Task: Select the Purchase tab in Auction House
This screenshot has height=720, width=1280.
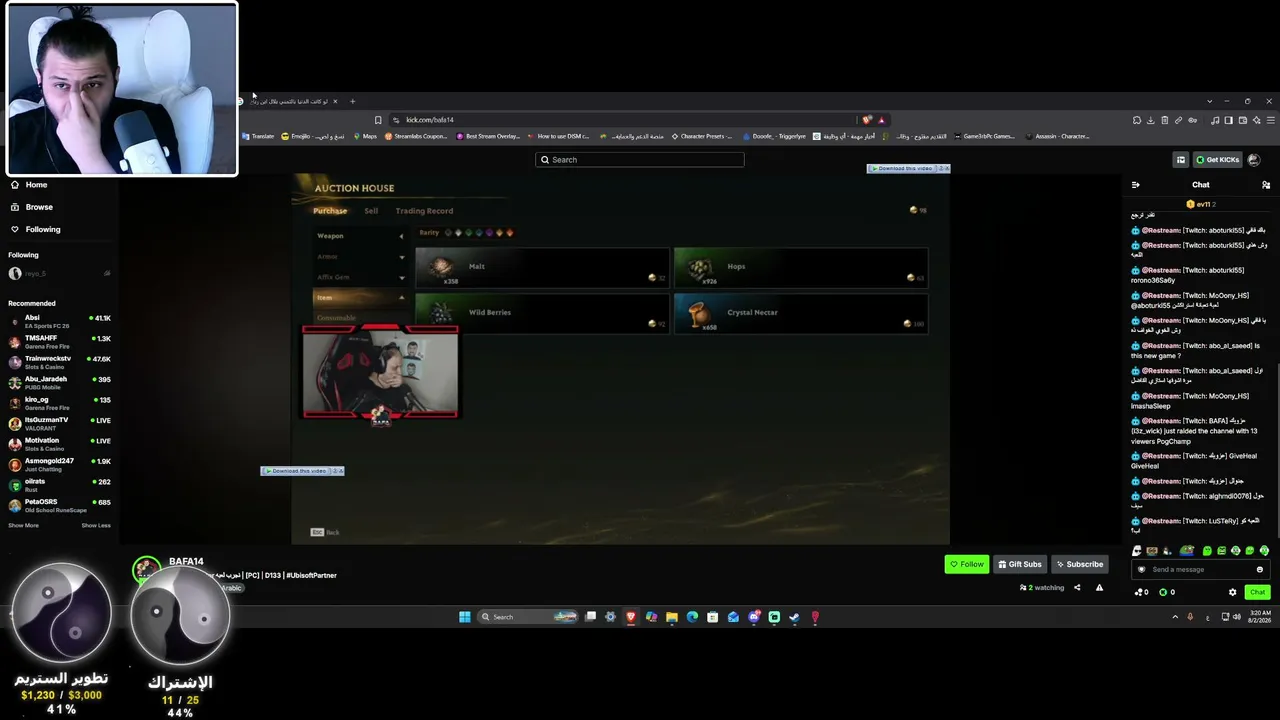Action: tap(330, 211)
